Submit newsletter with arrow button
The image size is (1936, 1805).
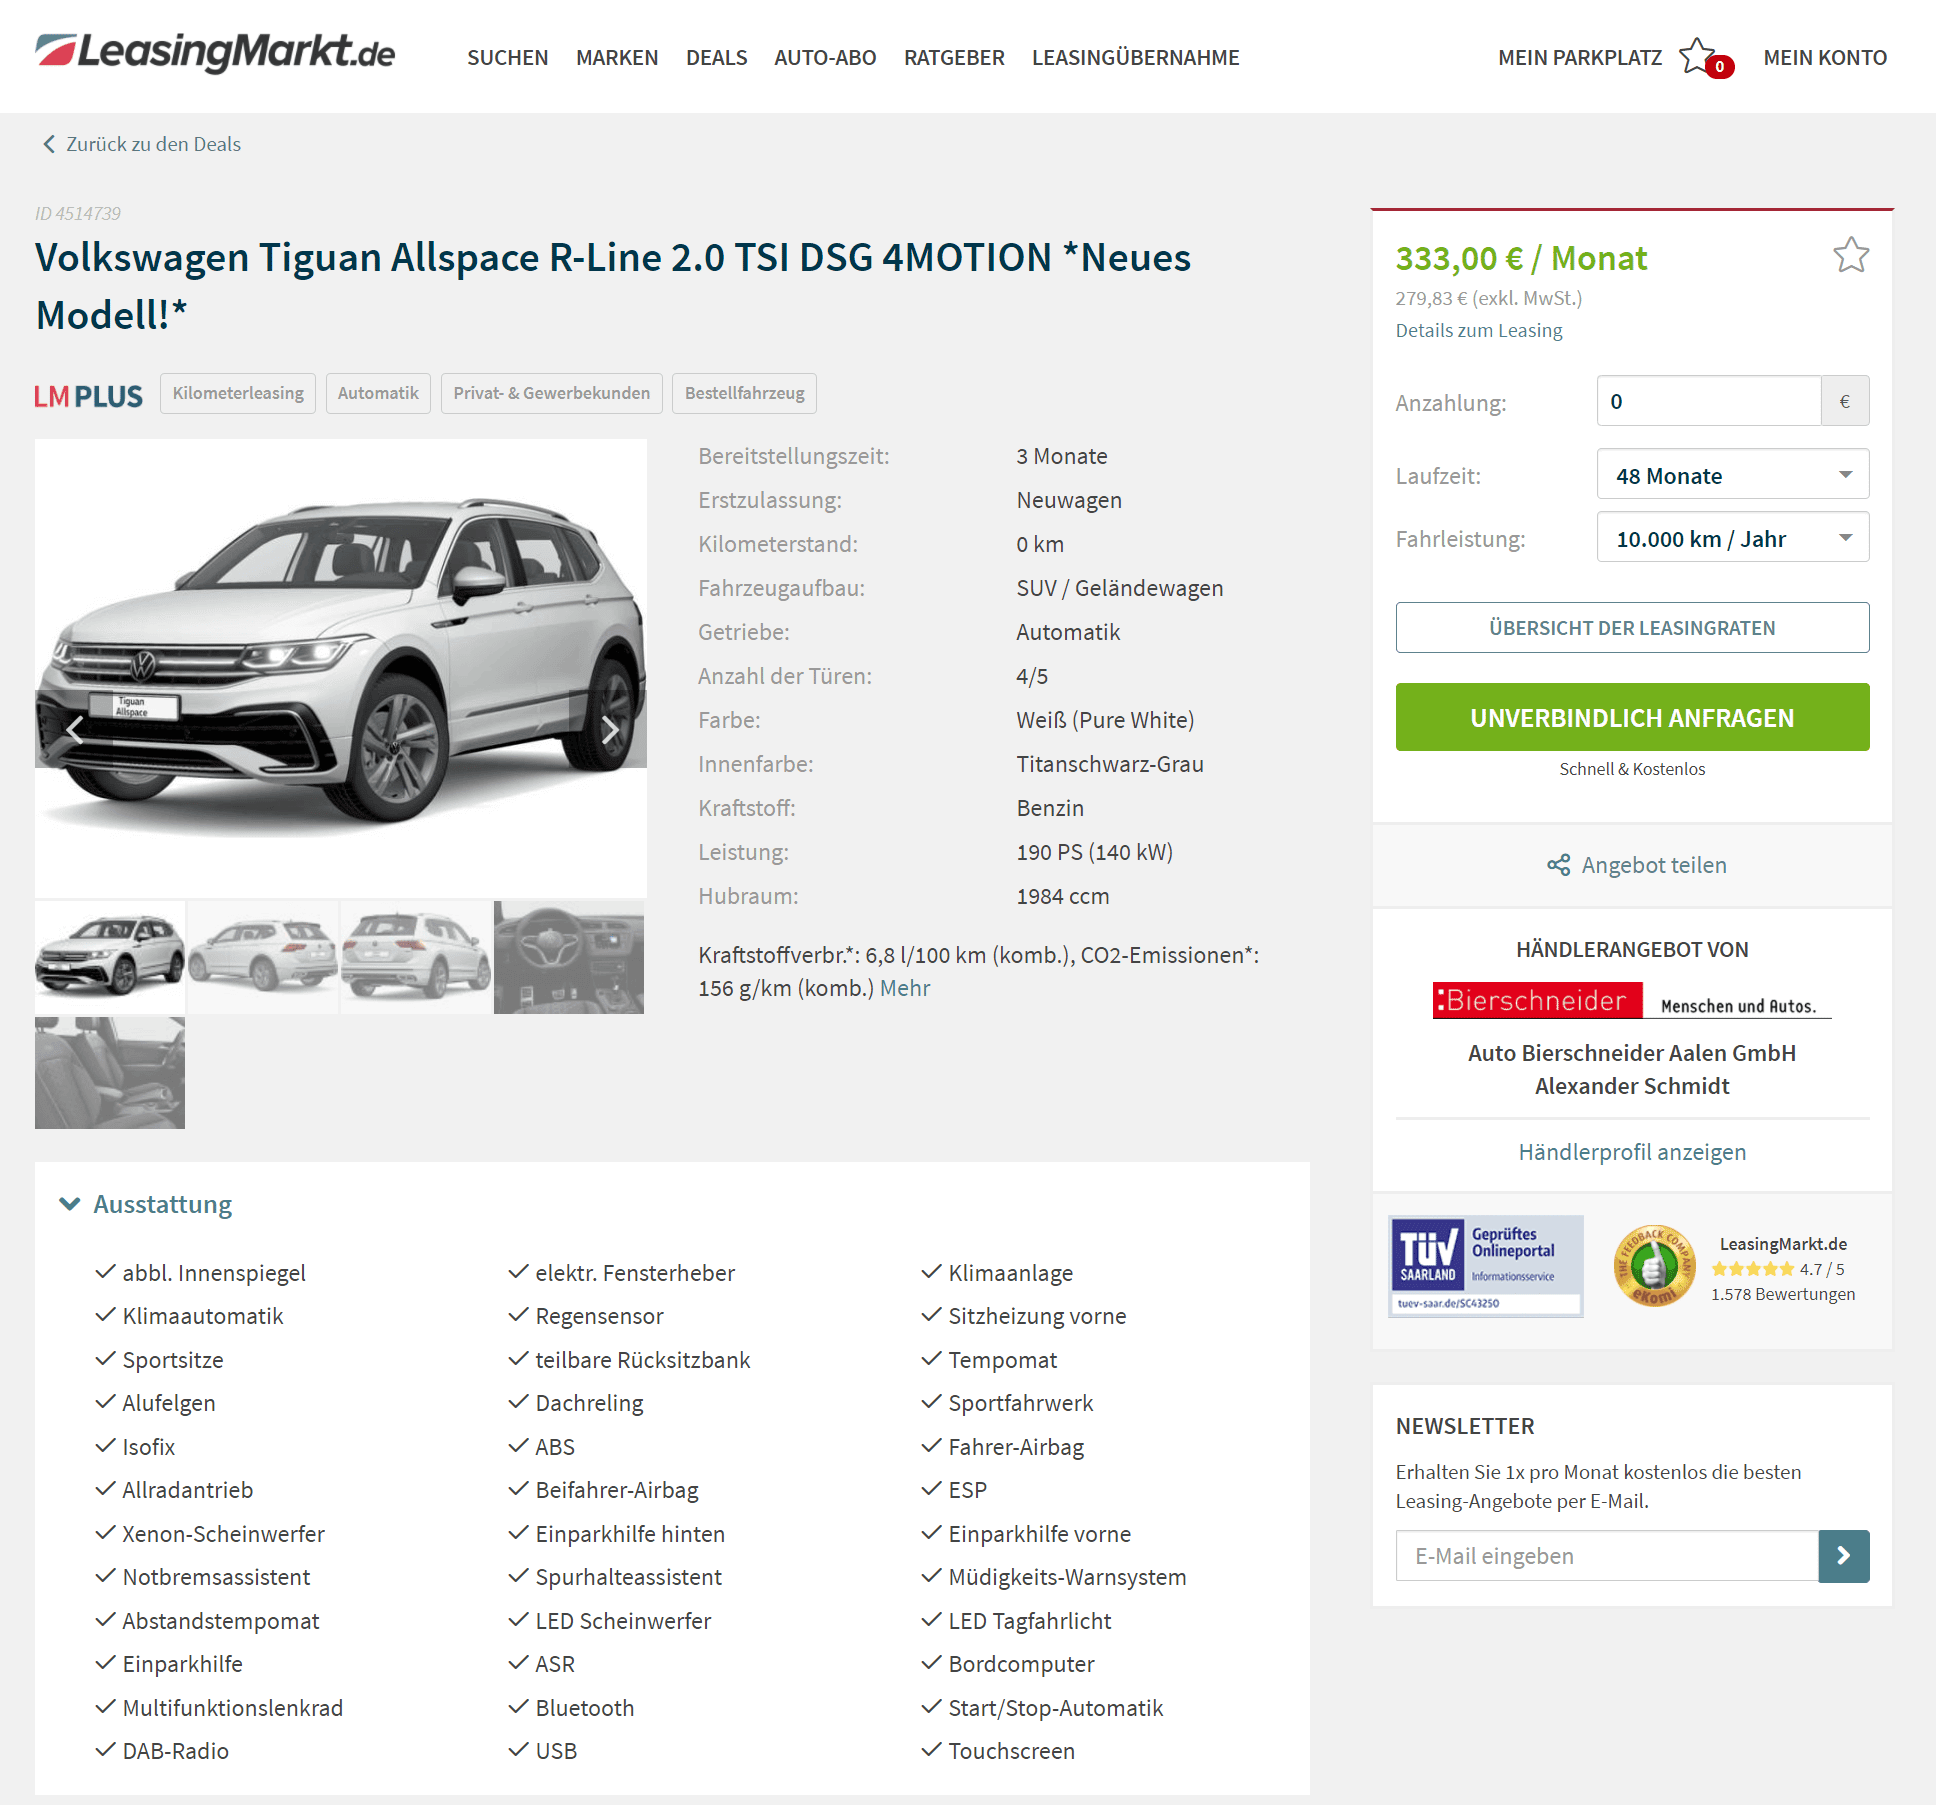(x=1844, y=1556)
